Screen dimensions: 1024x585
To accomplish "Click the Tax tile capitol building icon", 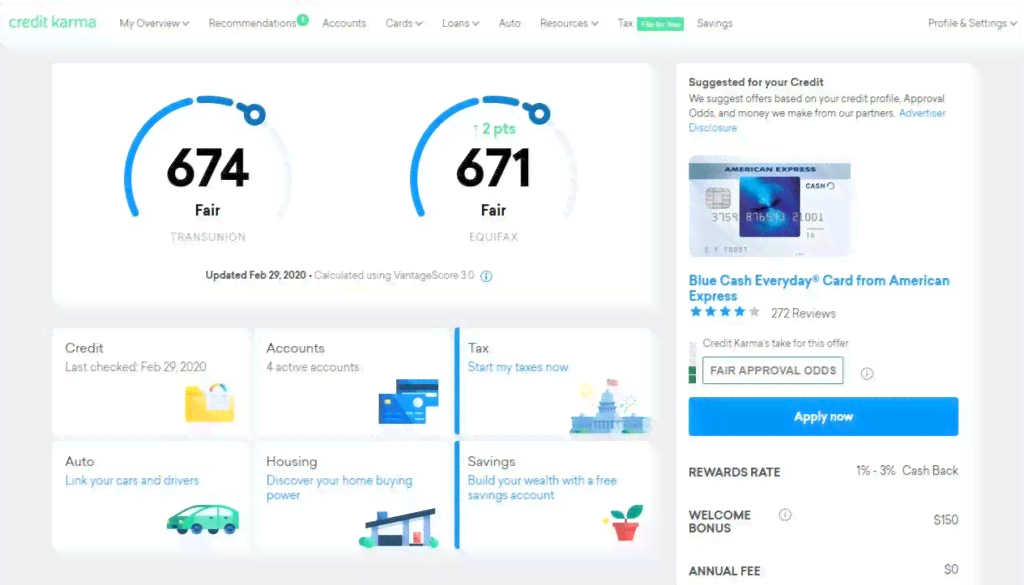I will (610, 407).
